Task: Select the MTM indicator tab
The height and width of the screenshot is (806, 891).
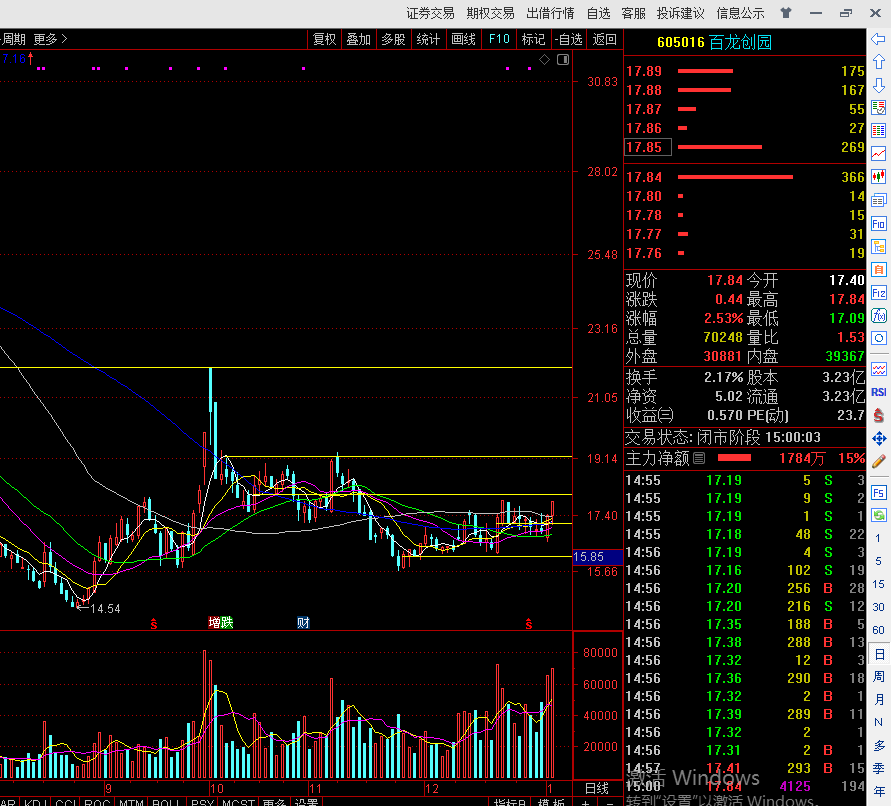Action: pyautogui.click(x=131, y=802)
